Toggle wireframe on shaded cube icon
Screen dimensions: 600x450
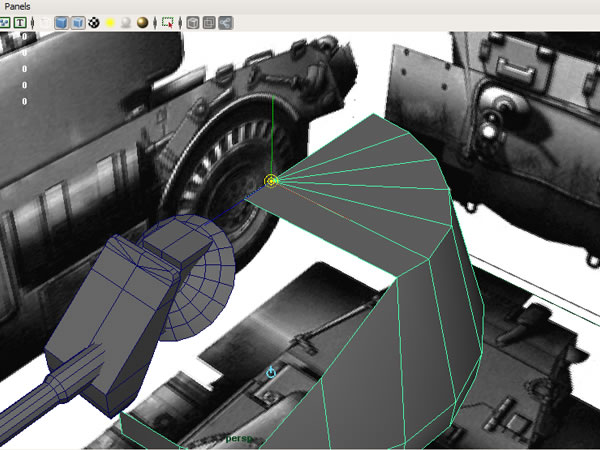77,22
